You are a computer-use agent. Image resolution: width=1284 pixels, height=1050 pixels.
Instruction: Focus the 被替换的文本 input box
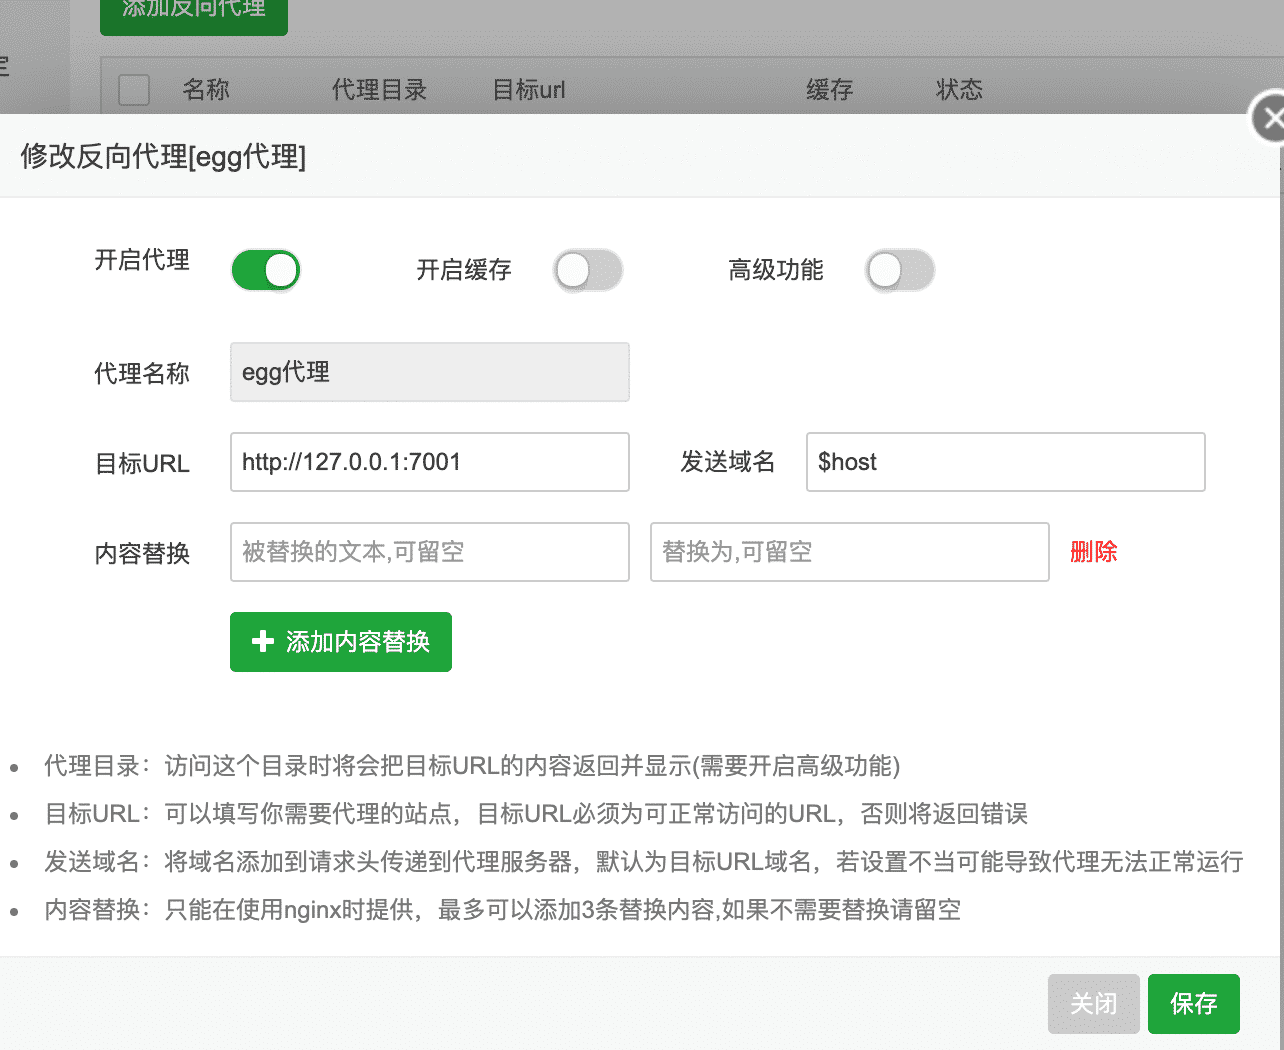coord(430,552)
